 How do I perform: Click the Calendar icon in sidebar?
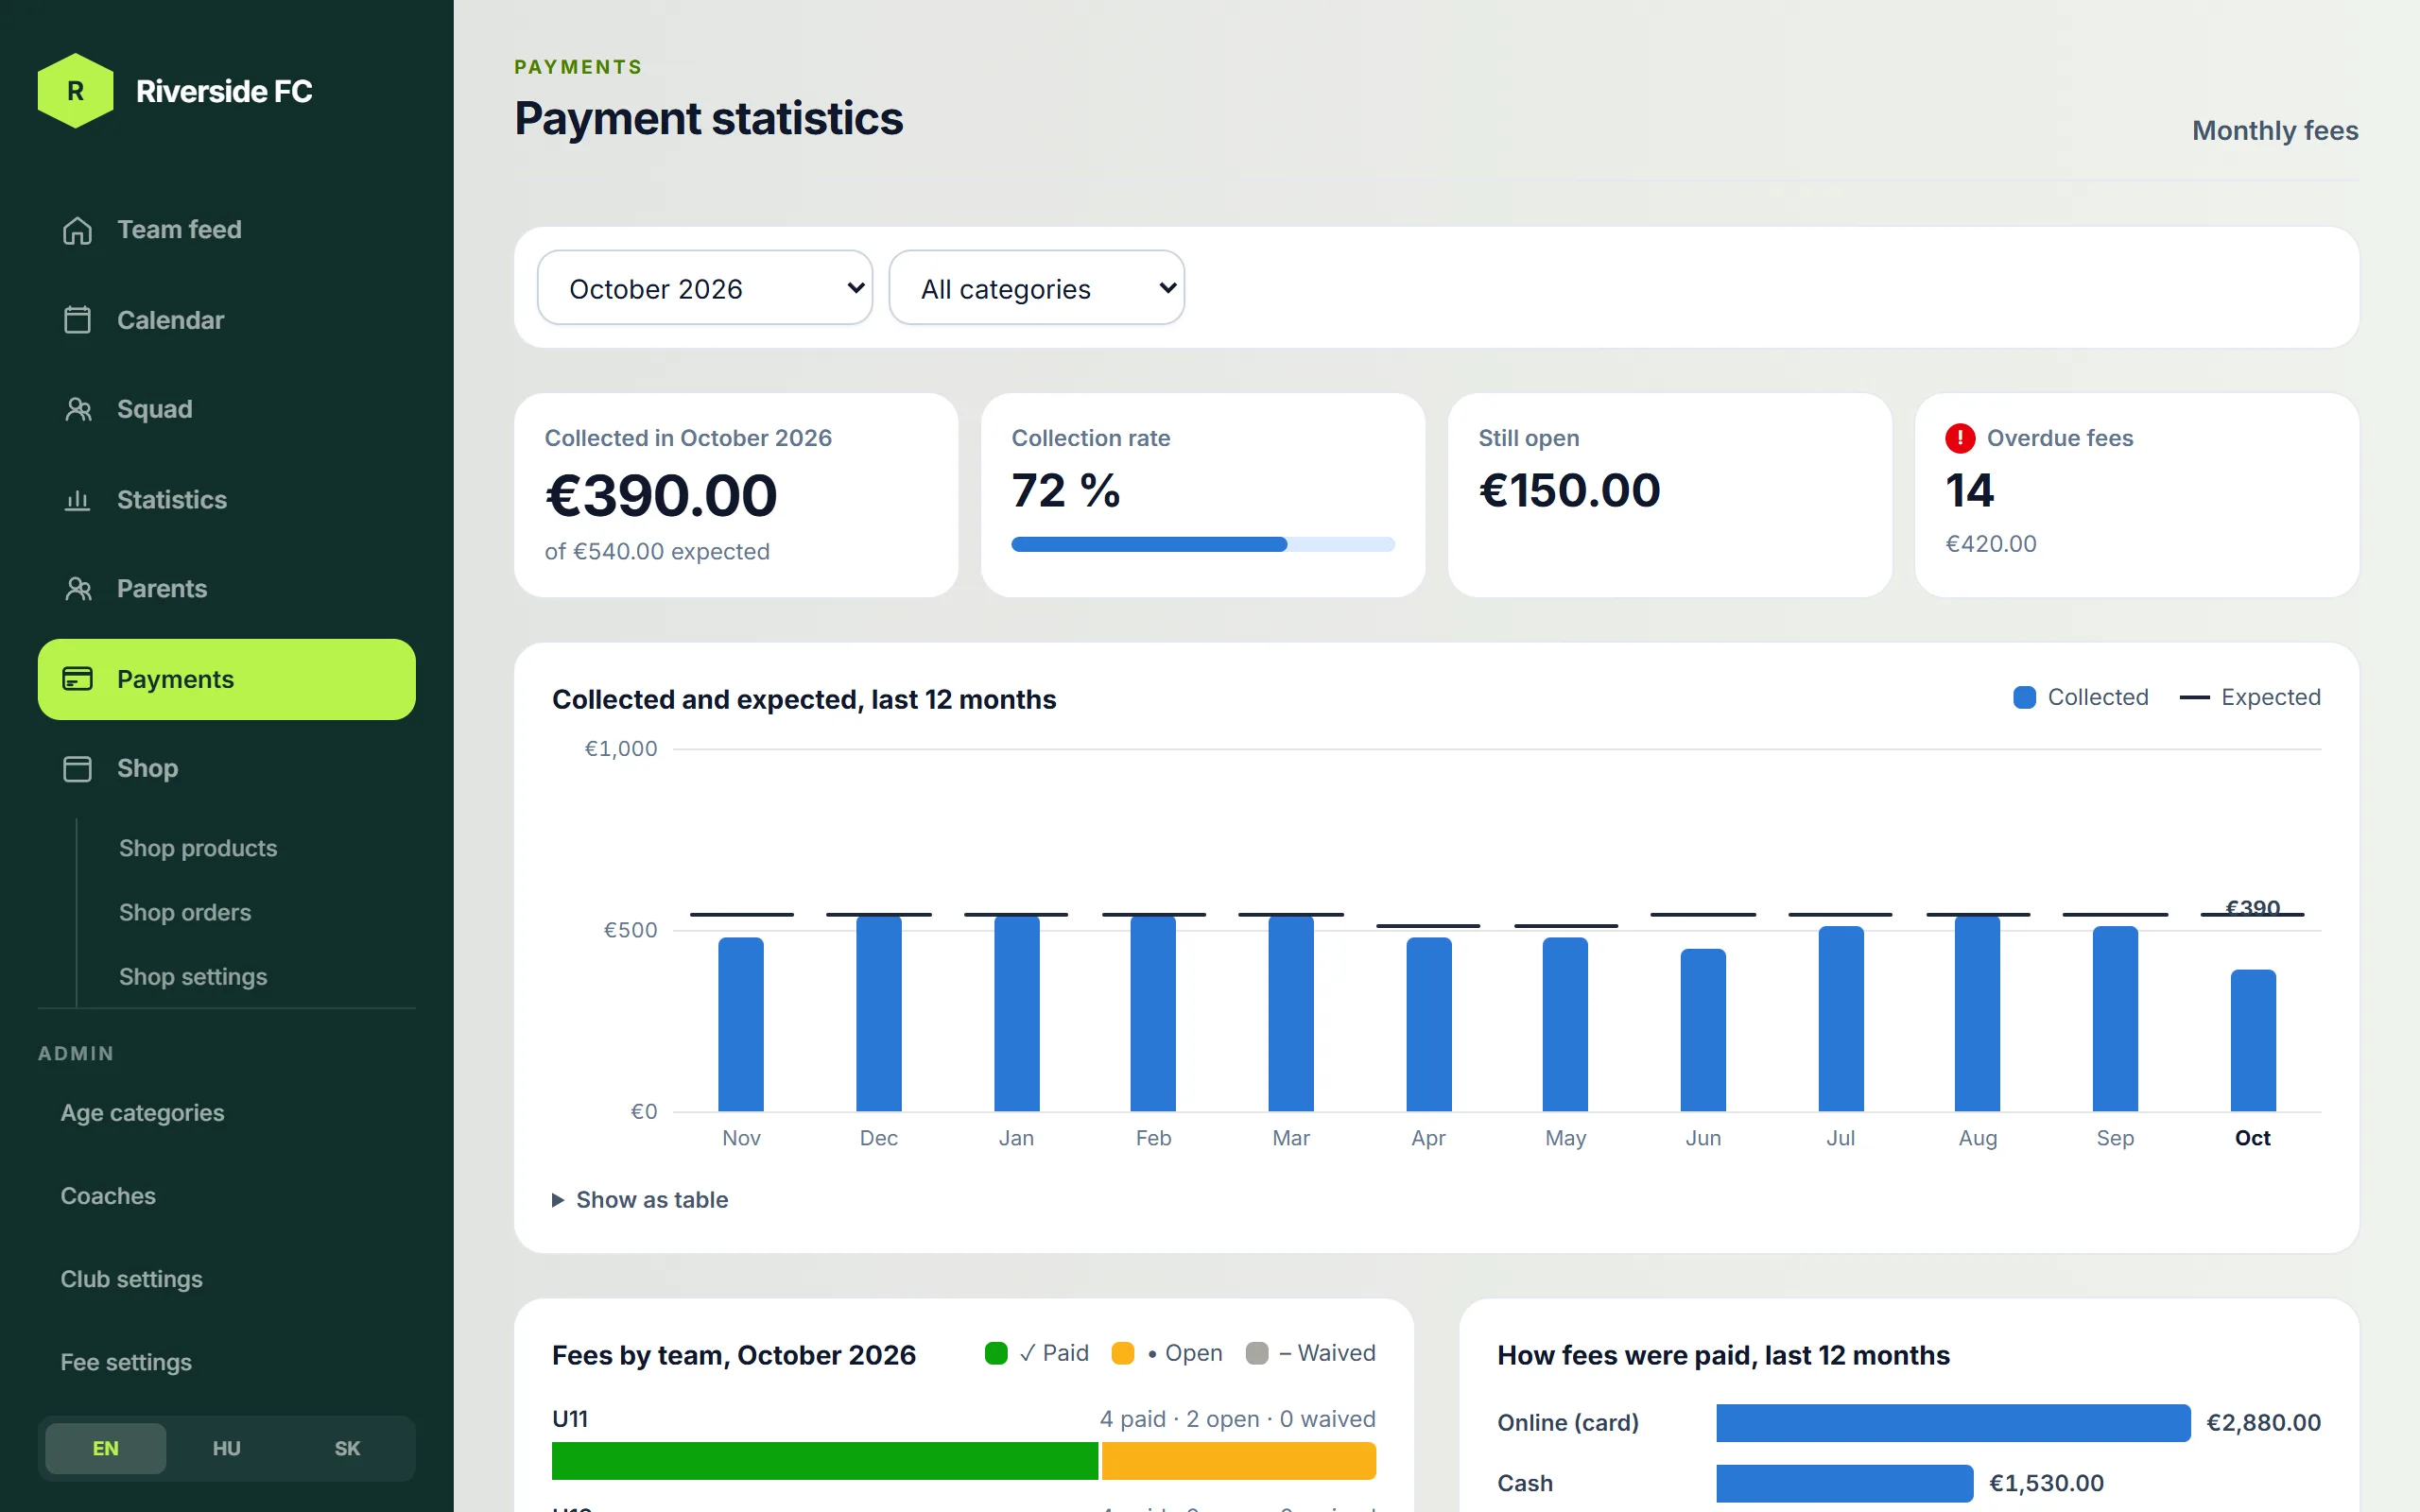pyautogui.click(x=77, y=320)
